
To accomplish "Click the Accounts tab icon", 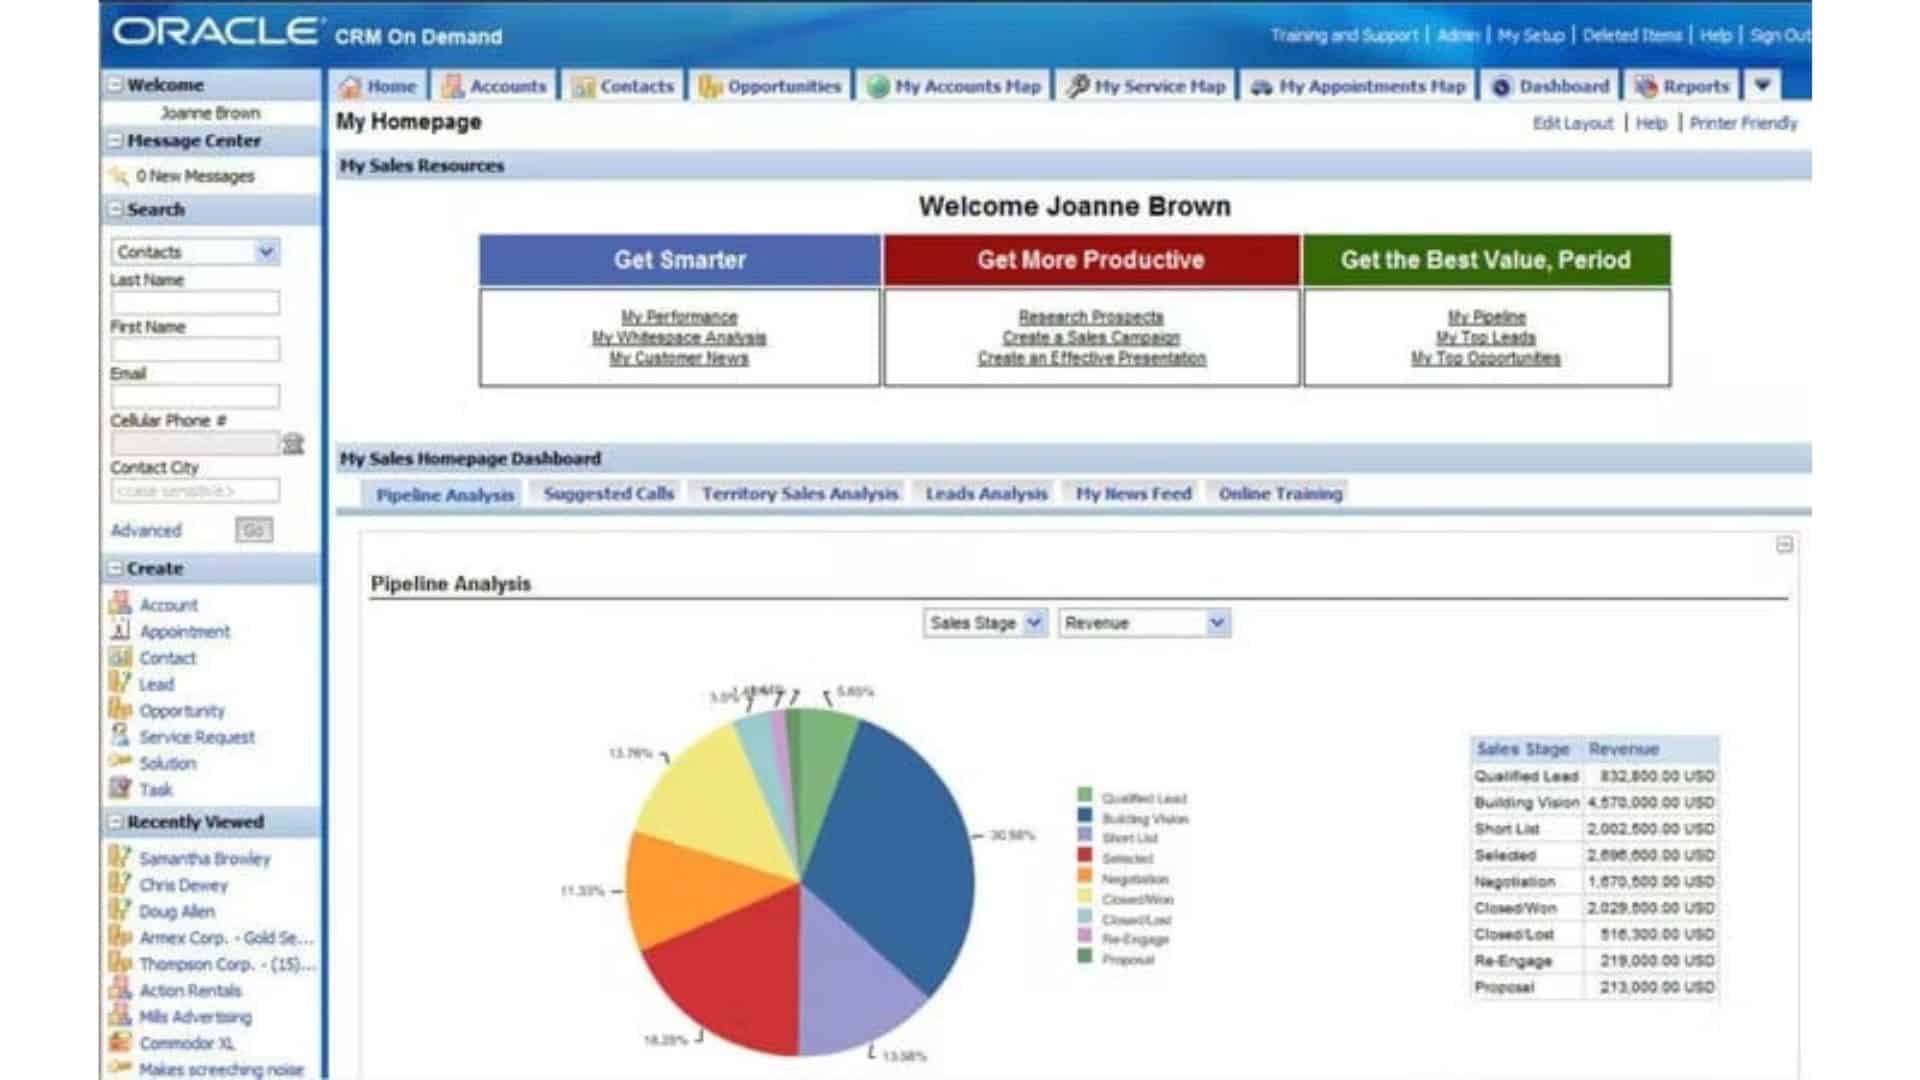I will pos(453,86).
